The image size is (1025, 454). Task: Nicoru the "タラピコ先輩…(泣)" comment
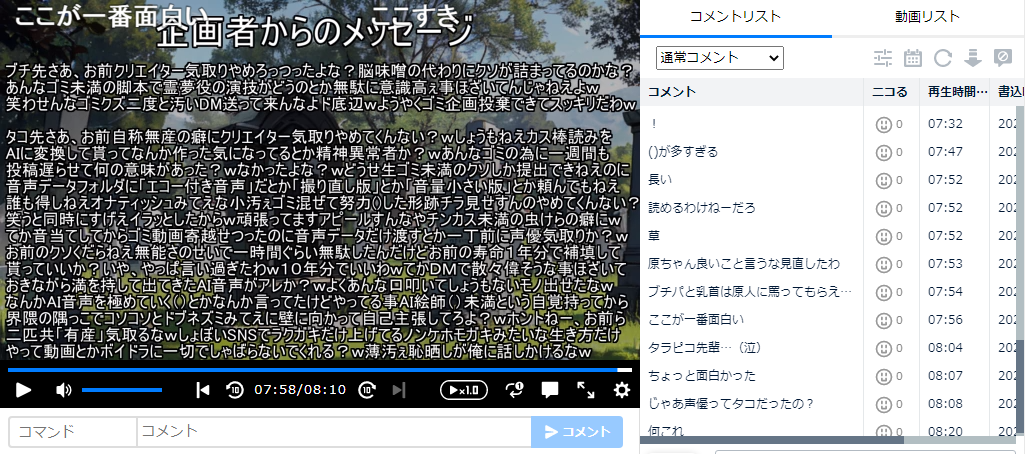[x=884, y=348]
